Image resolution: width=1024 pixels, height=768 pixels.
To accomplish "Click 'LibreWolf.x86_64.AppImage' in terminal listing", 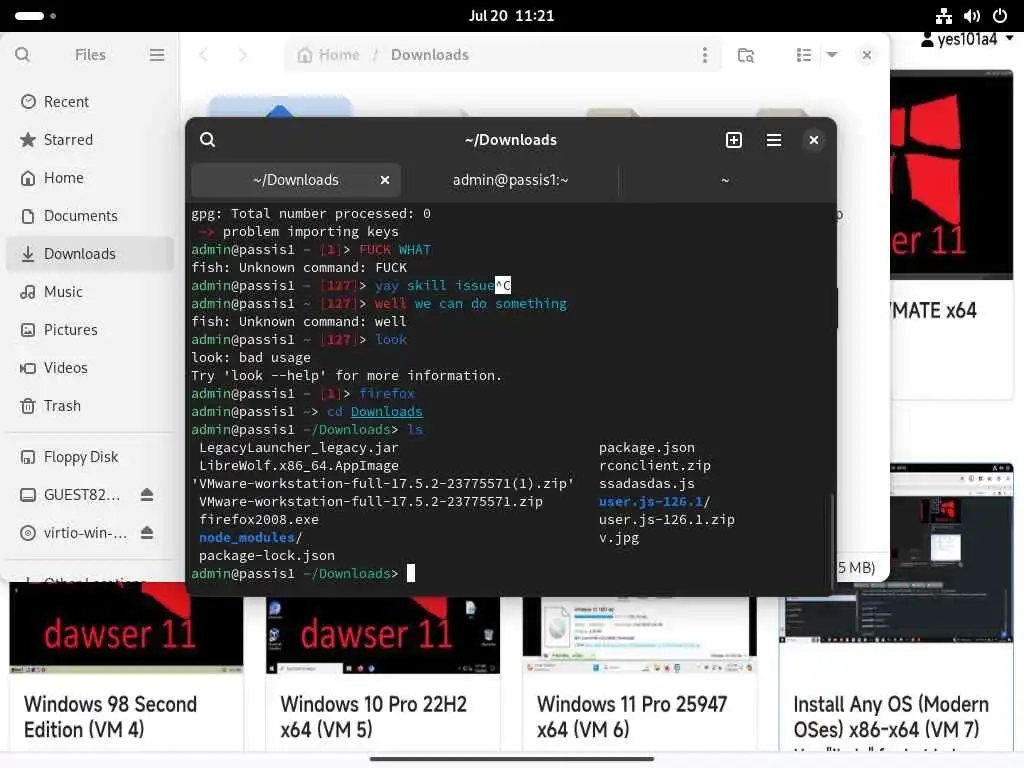I will (298, 466).
